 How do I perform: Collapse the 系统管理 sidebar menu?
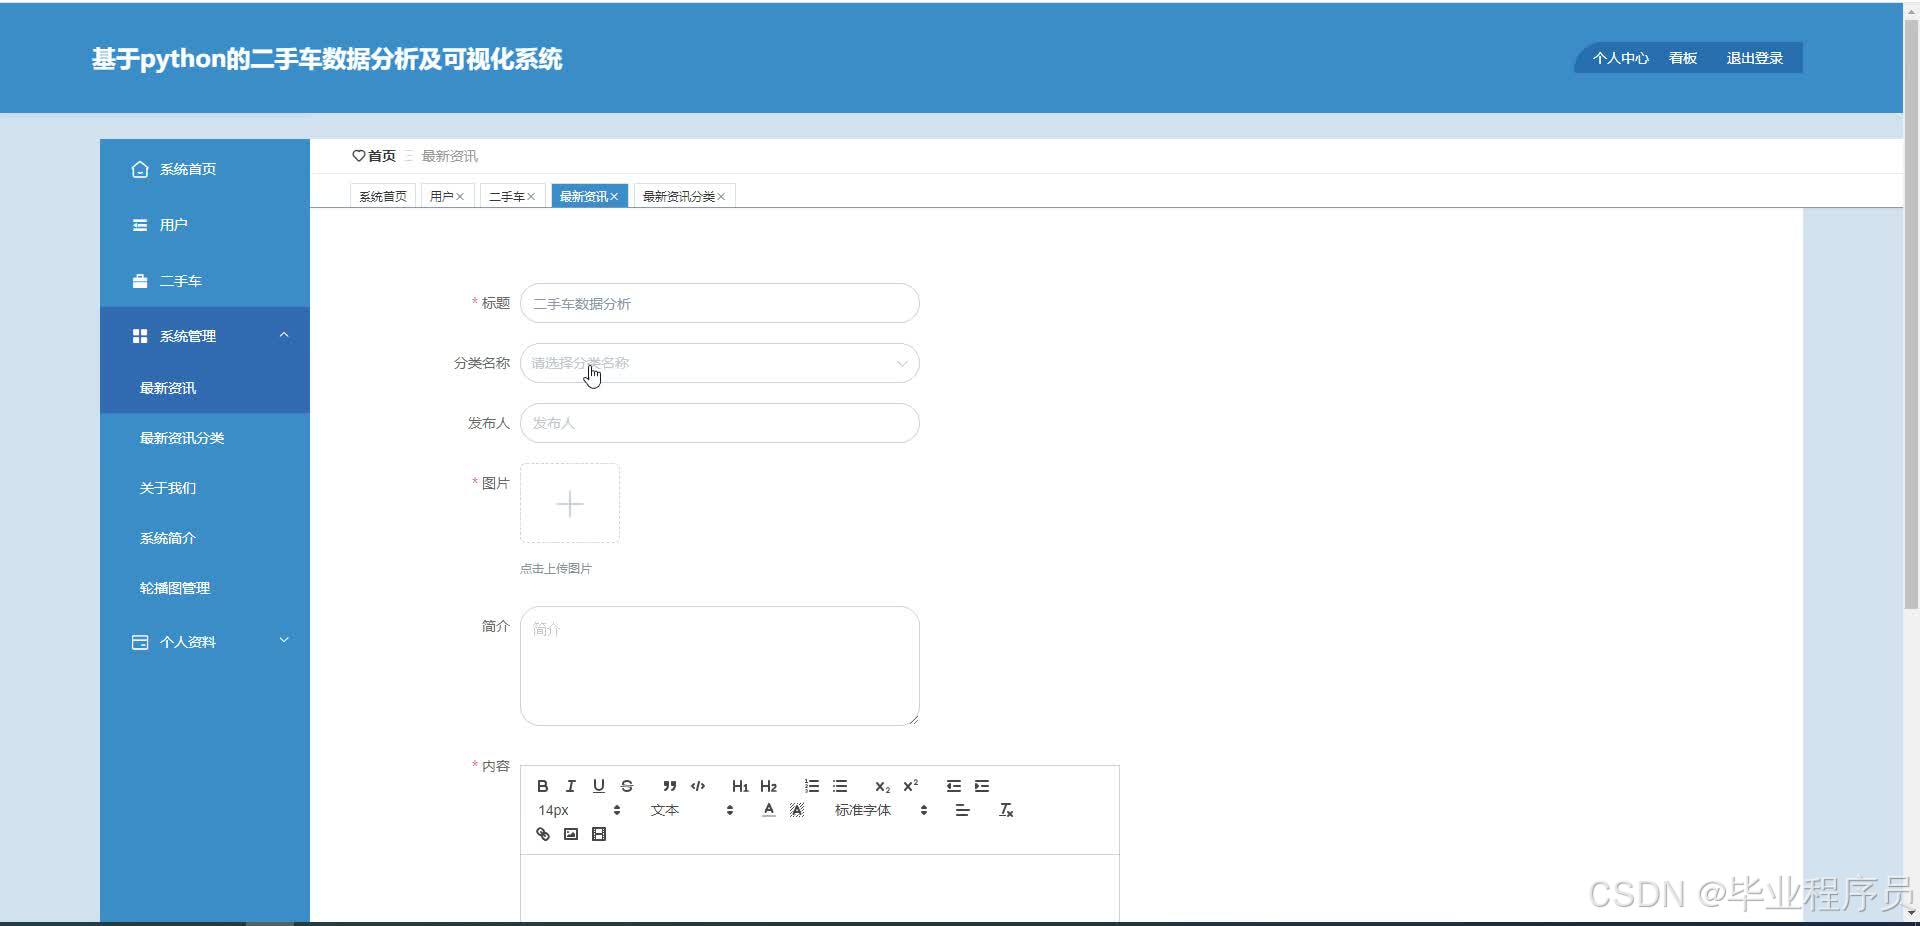click(205, 336)
